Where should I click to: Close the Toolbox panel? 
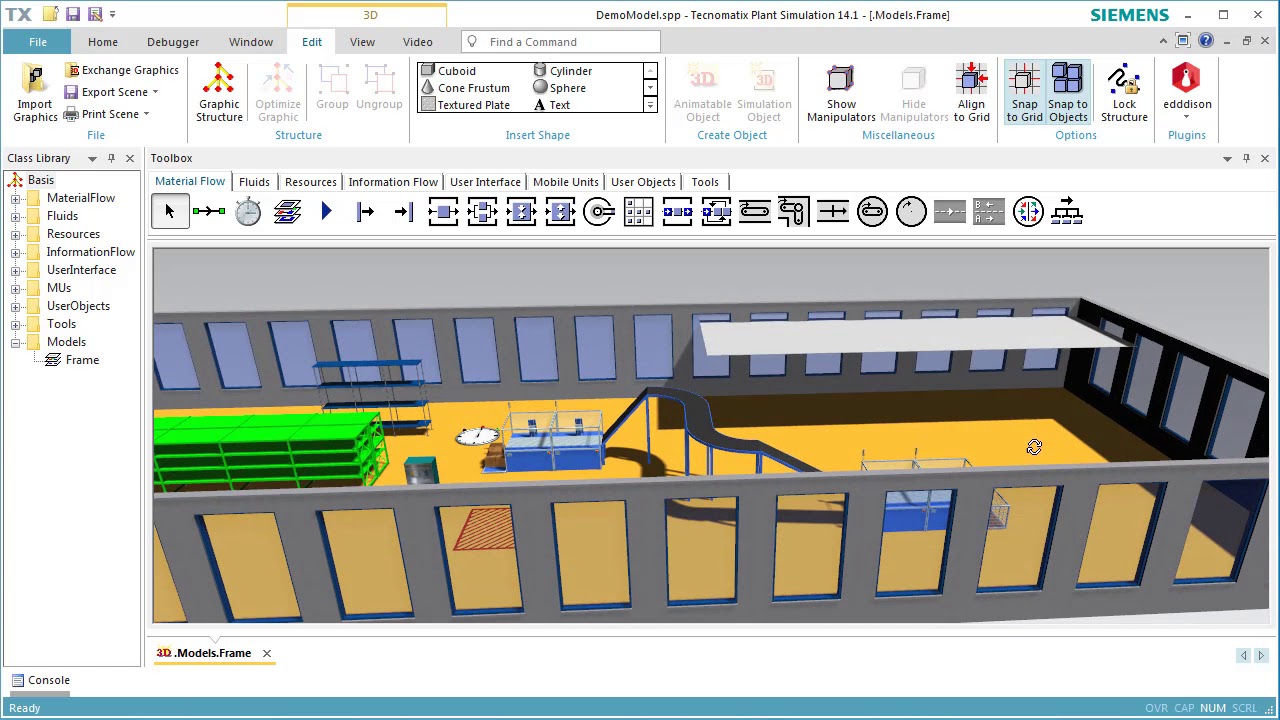click(x=1265, y=158)
